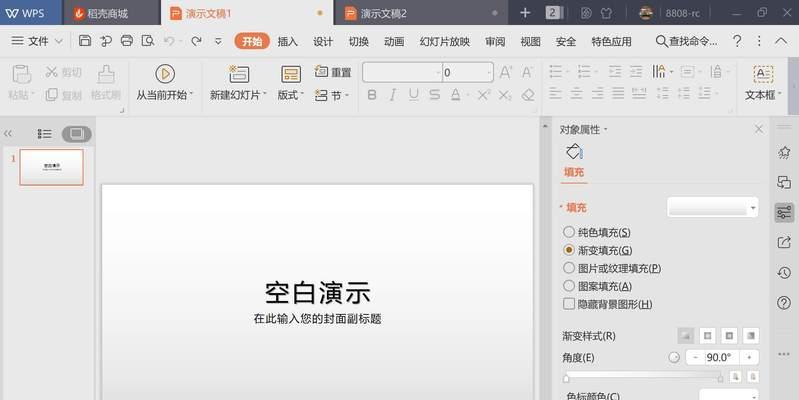Open Help question mark in right sidebar

pyautogui.click(x=784, y=303)
